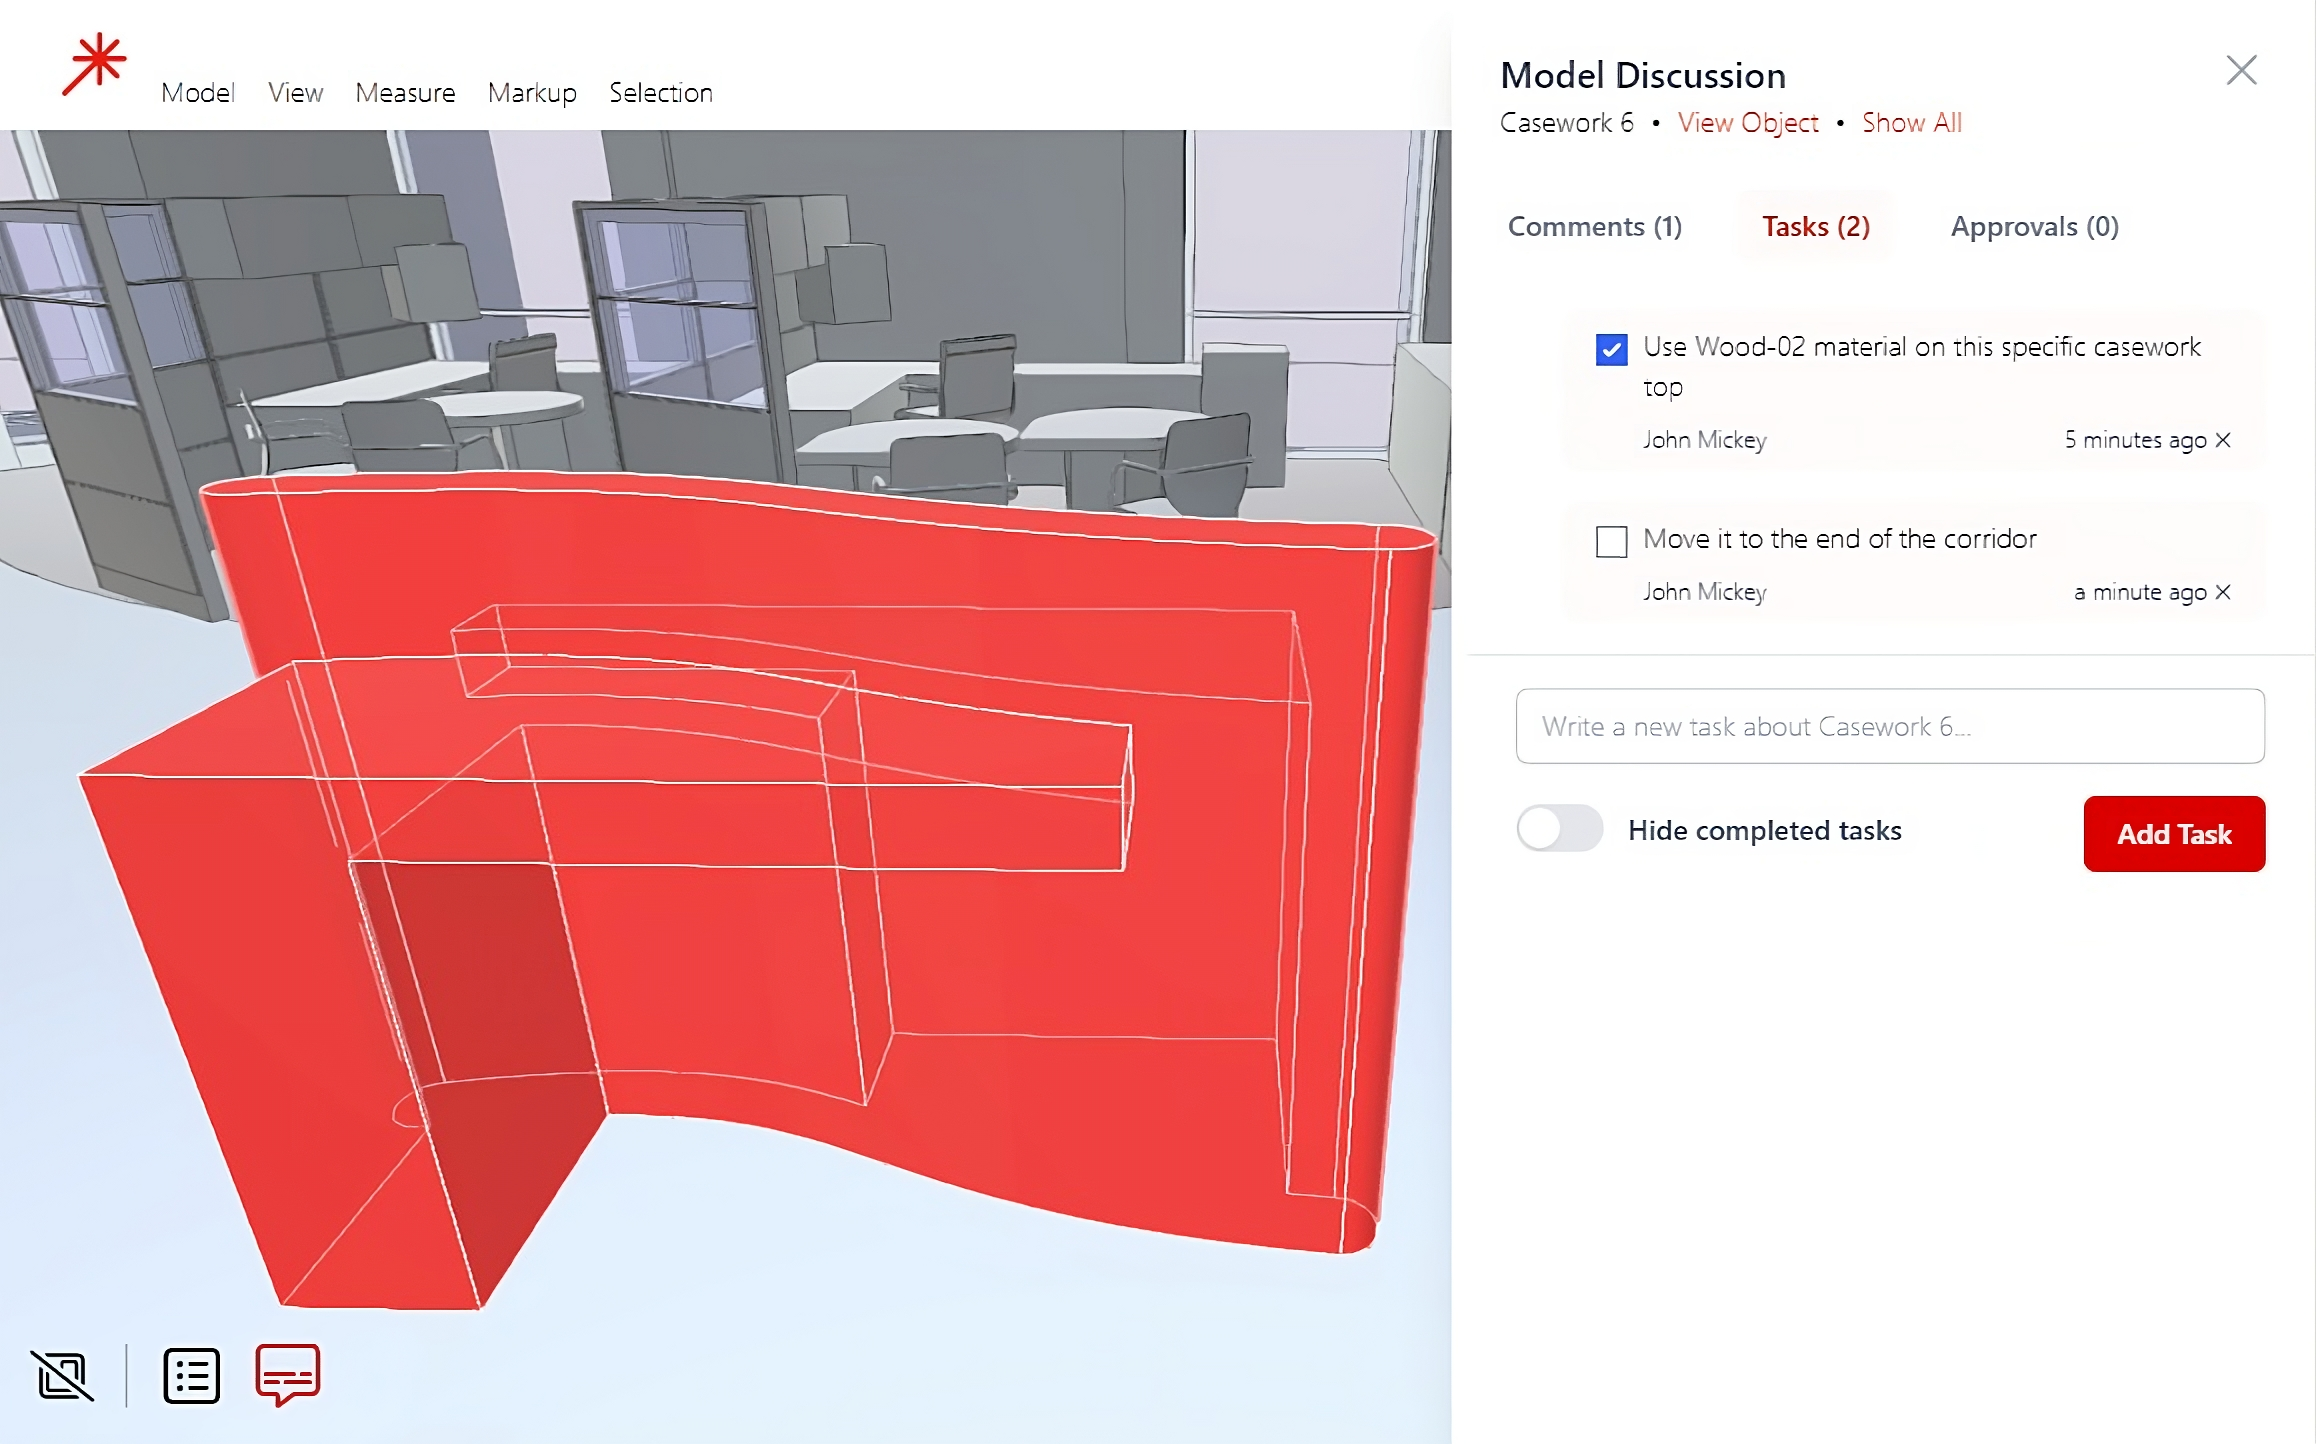Focus the new task text field

(1889, 726)
